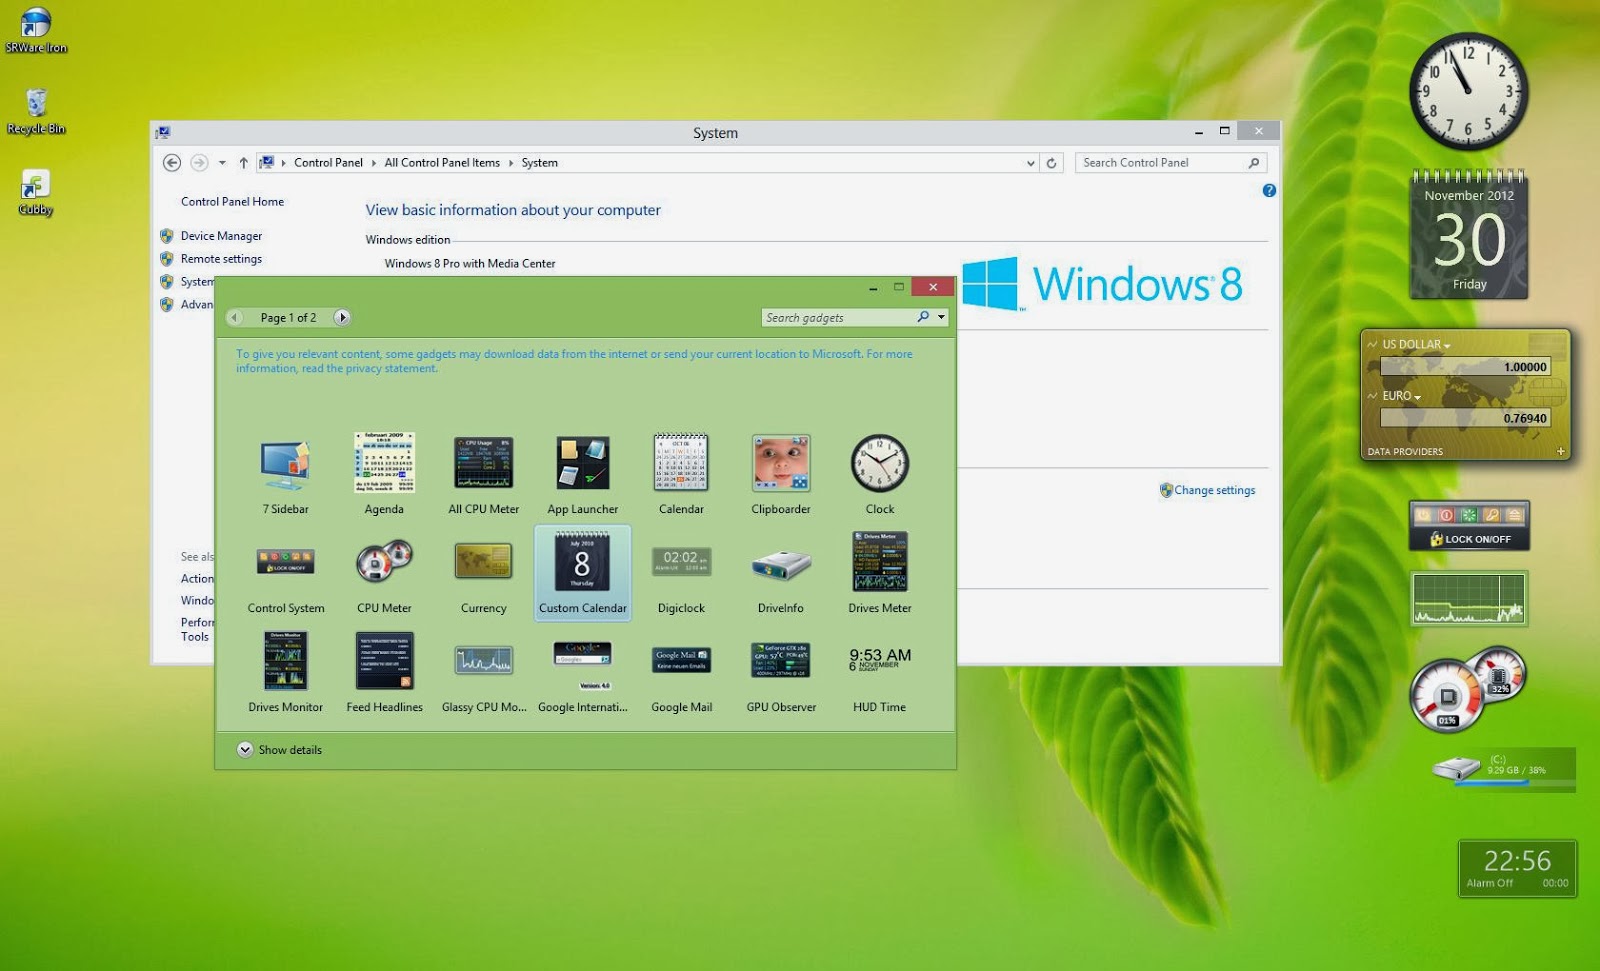Toggle LOCK ON/OFF in Control System gadget
Image resolution: width=1600 pixels, height=971 pixels.
[x=1470, y=539]
